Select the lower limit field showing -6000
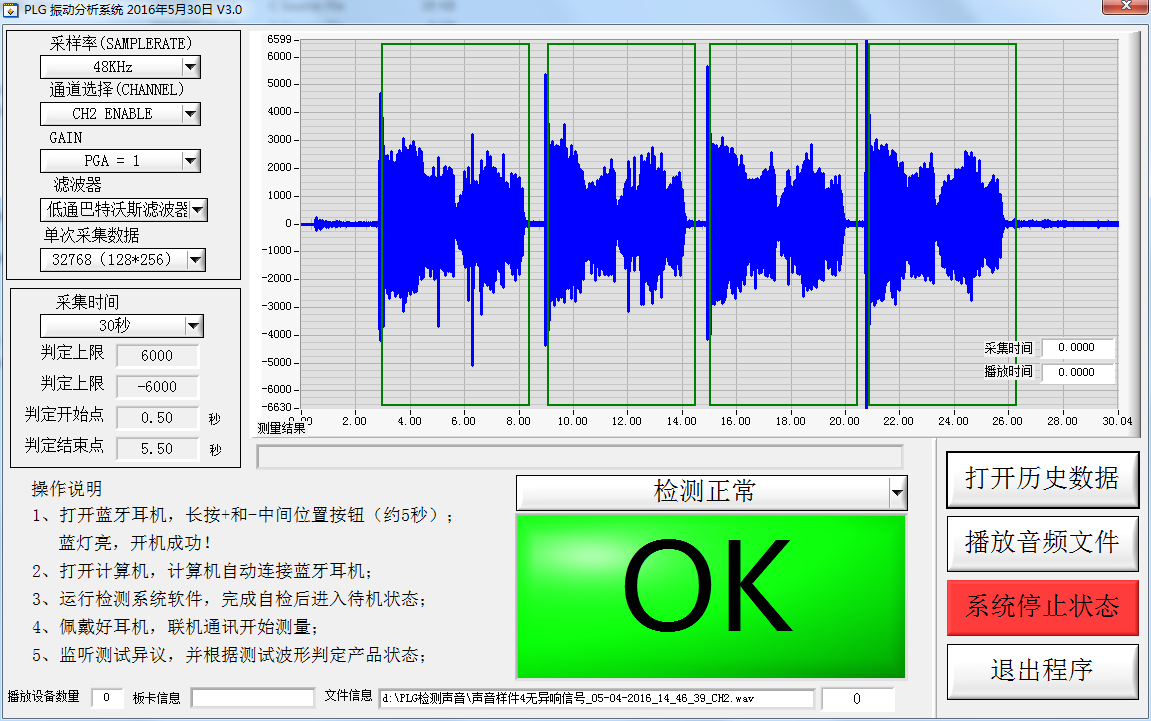Screen dimensions: 1151x721 click(157, 387)
